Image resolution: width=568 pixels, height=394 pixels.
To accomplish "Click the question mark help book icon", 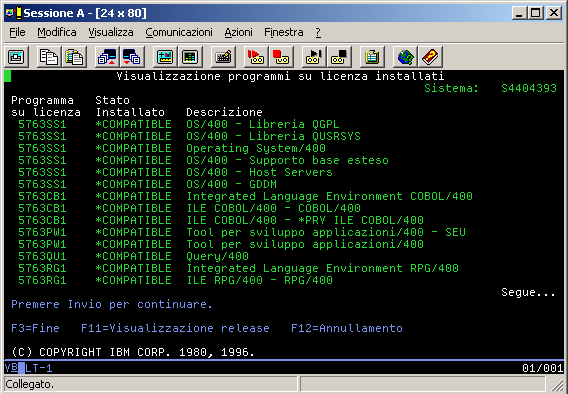I will click(430, 57).
